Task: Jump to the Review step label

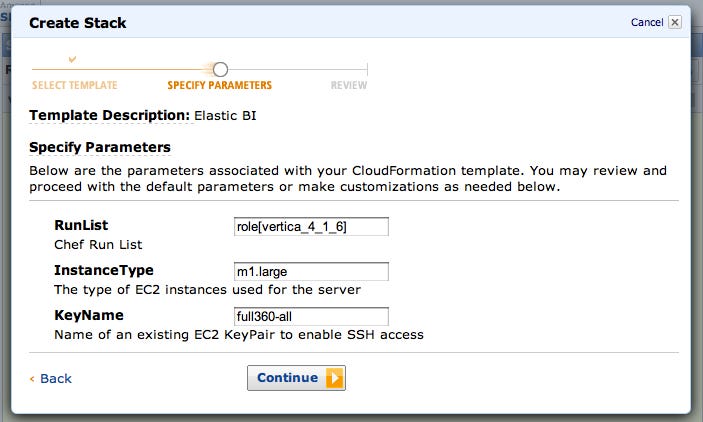Action: tap(349, 86)
